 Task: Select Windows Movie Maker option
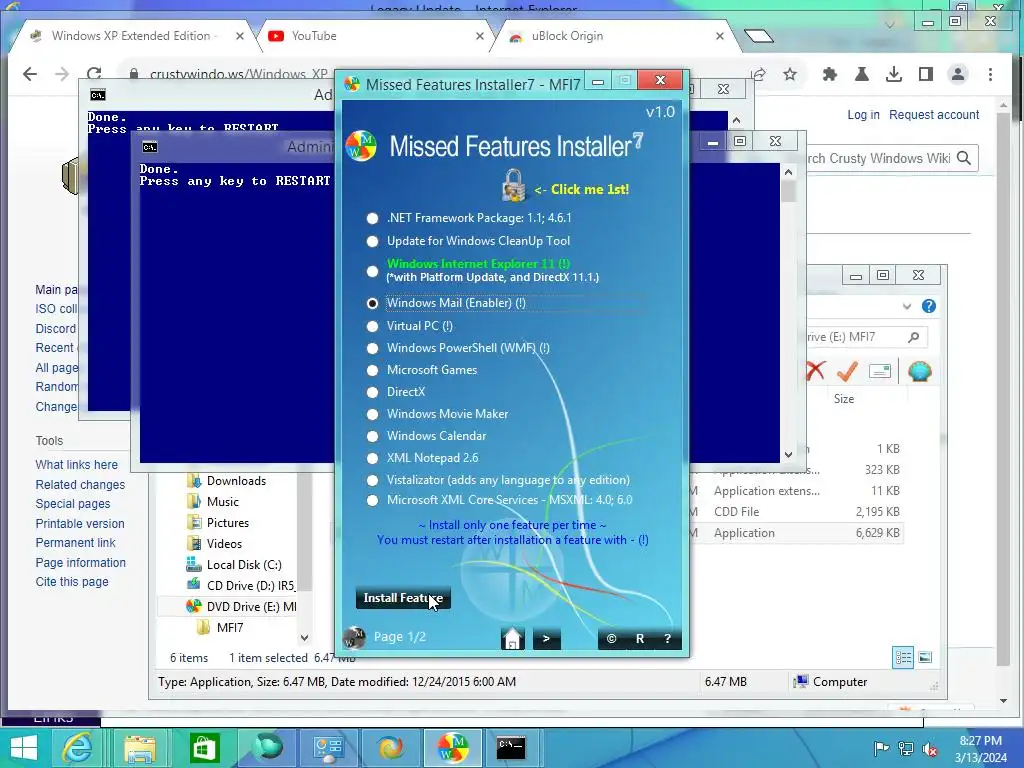[x=372, y=414]
